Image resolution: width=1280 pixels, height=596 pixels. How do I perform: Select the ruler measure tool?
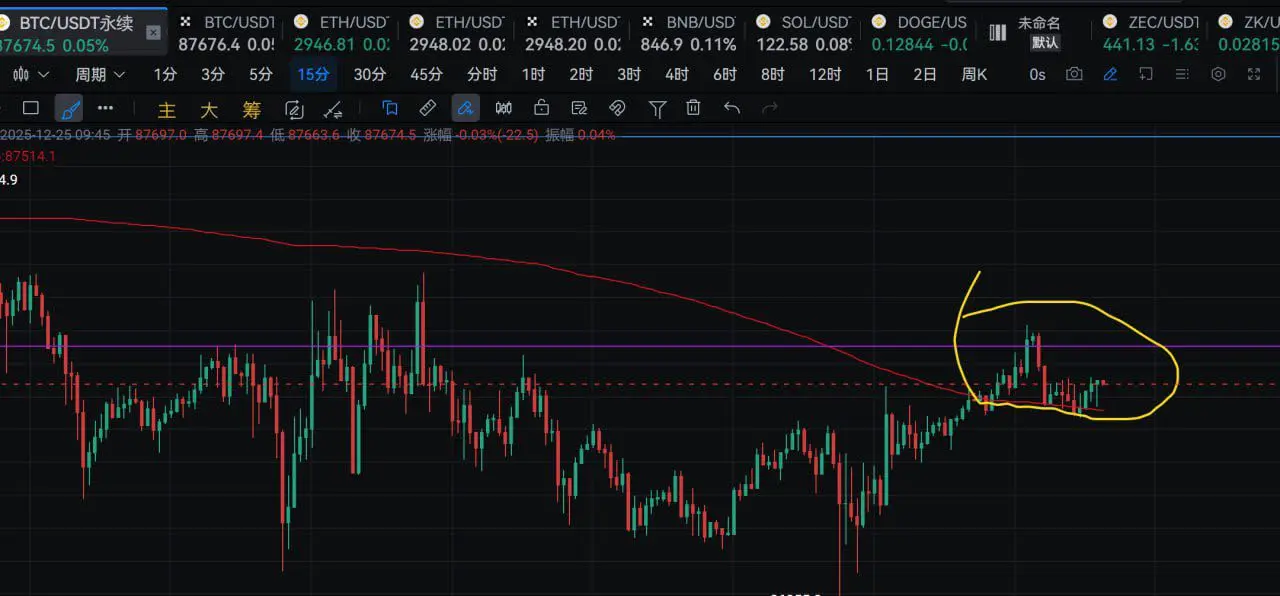(x=427, y=108)
